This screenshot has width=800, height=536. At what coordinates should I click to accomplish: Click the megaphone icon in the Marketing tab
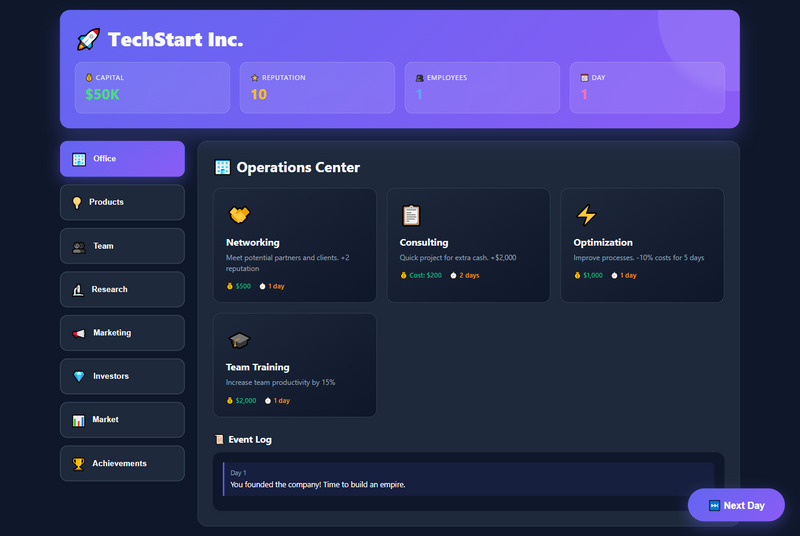click(x=79, y=334)
